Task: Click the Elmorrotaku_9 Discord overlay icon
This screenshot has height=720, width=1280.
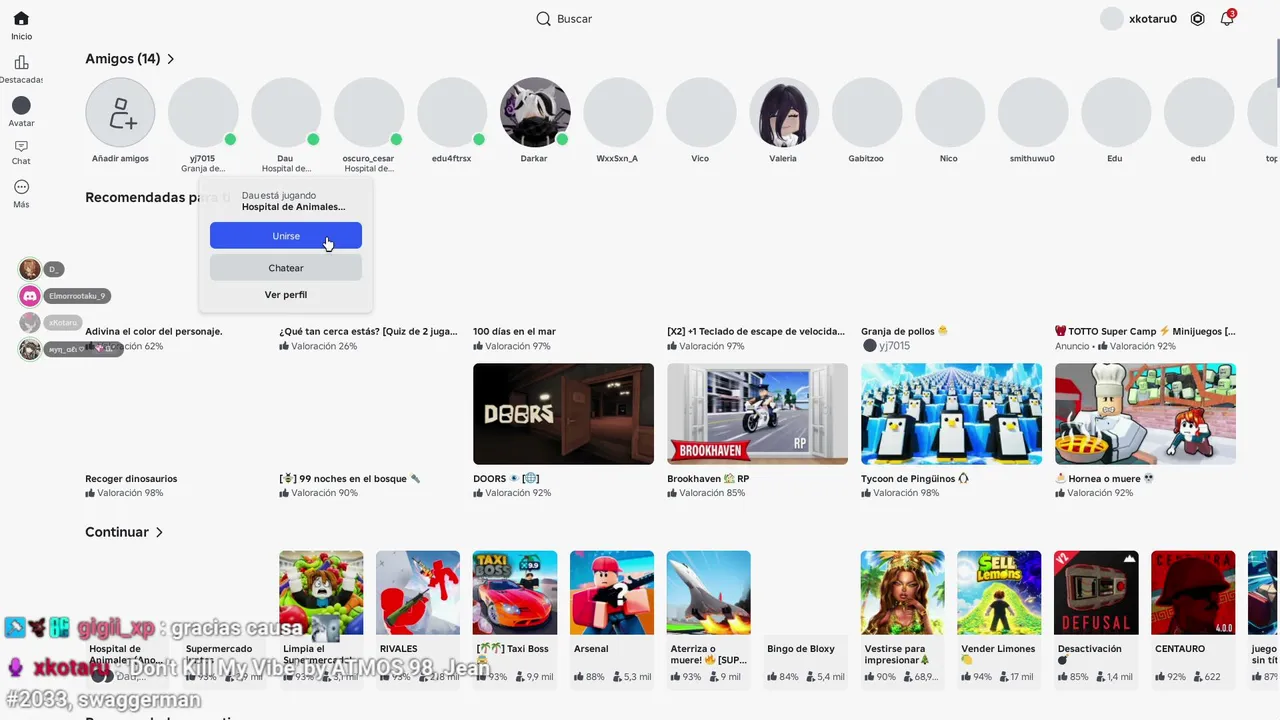Action: pos(30,296)
